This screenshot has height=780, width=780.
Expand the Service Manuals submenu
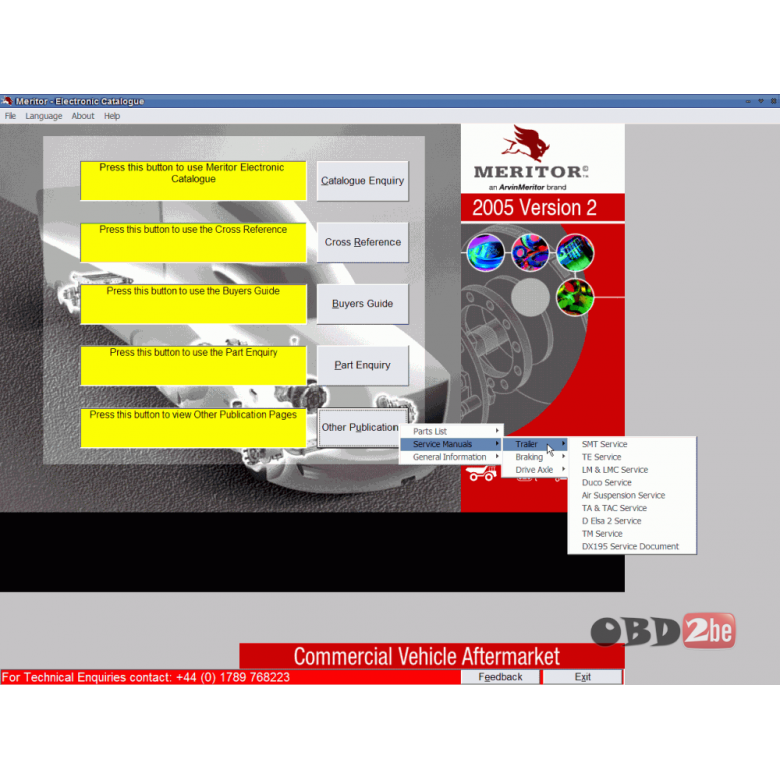click(452, 444)
